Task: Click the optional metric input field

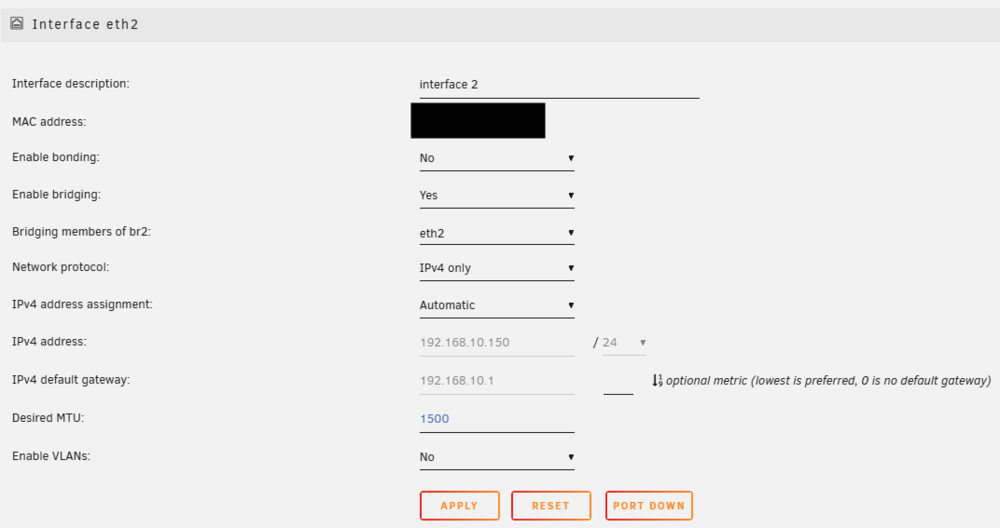Action: pyautogui.click(x=618, y=383)
